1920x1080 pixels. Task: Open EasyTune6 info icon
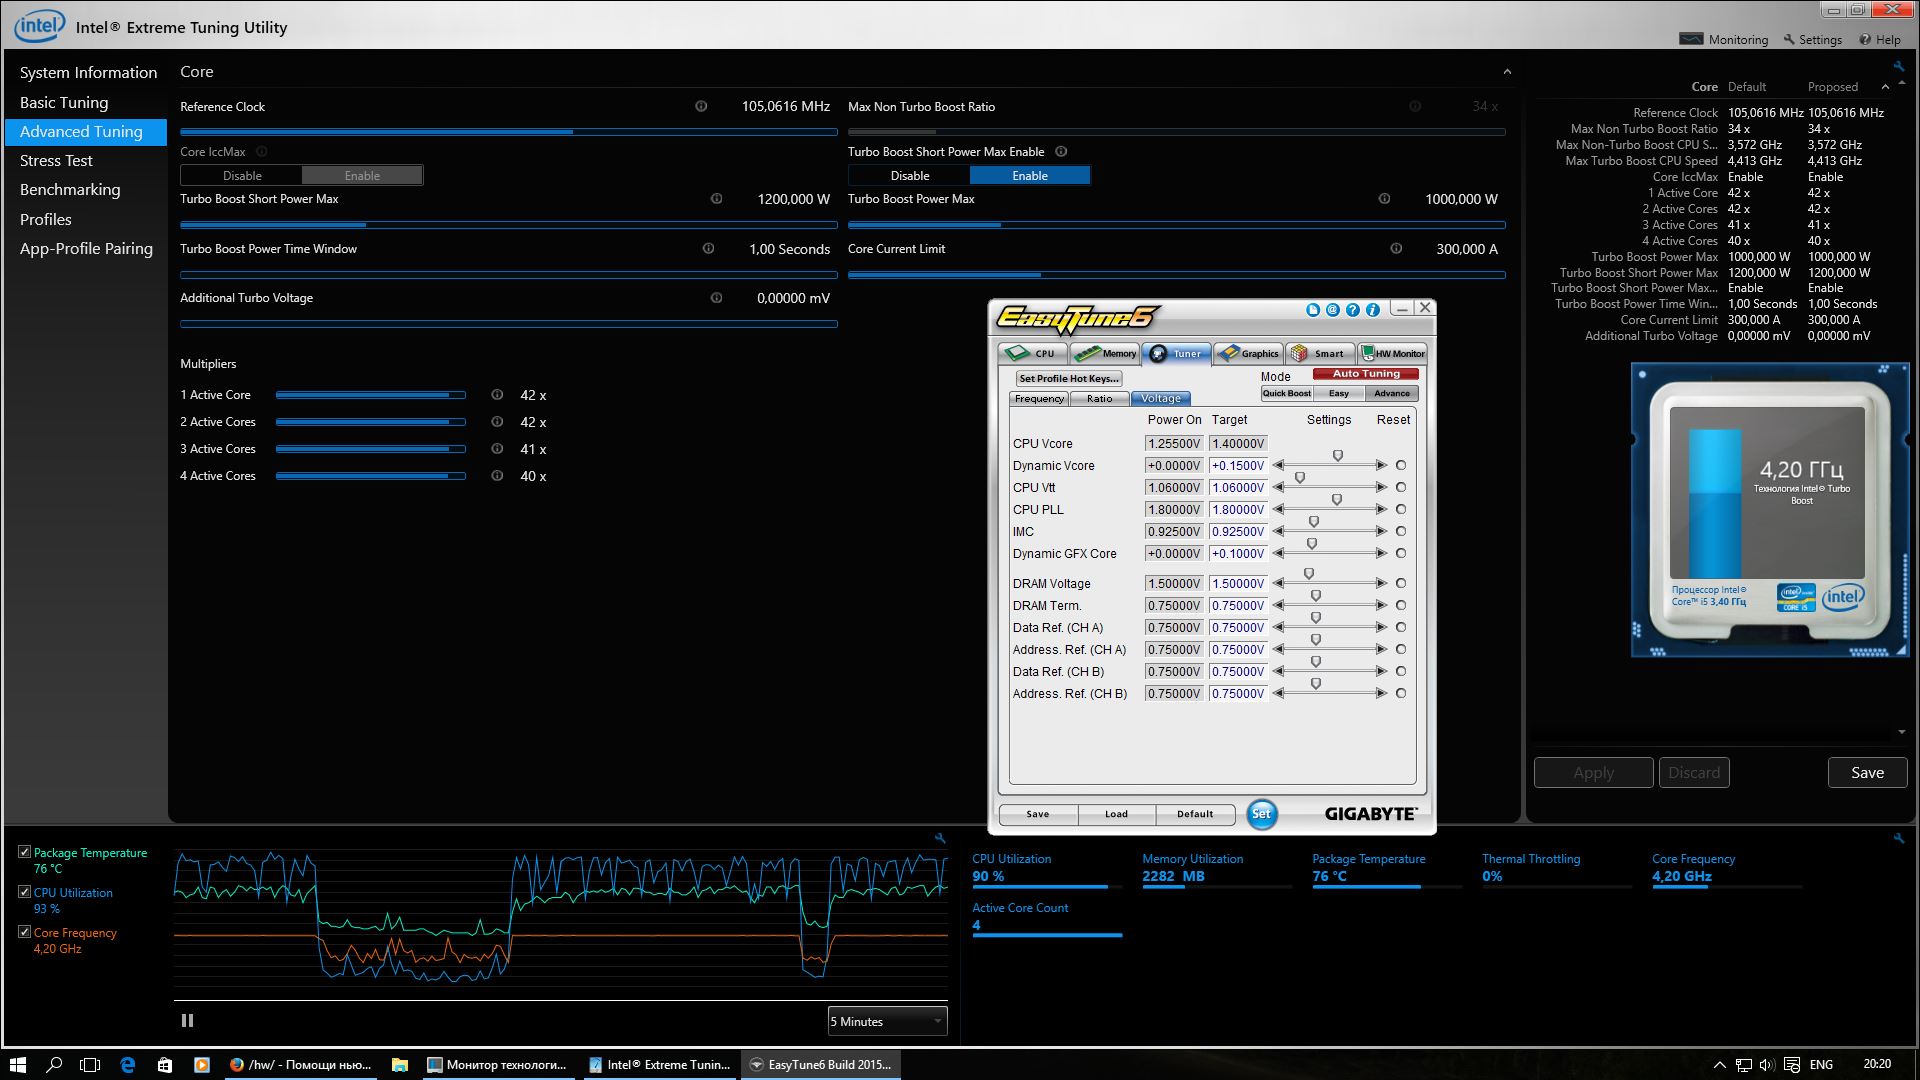(1373, 310)
